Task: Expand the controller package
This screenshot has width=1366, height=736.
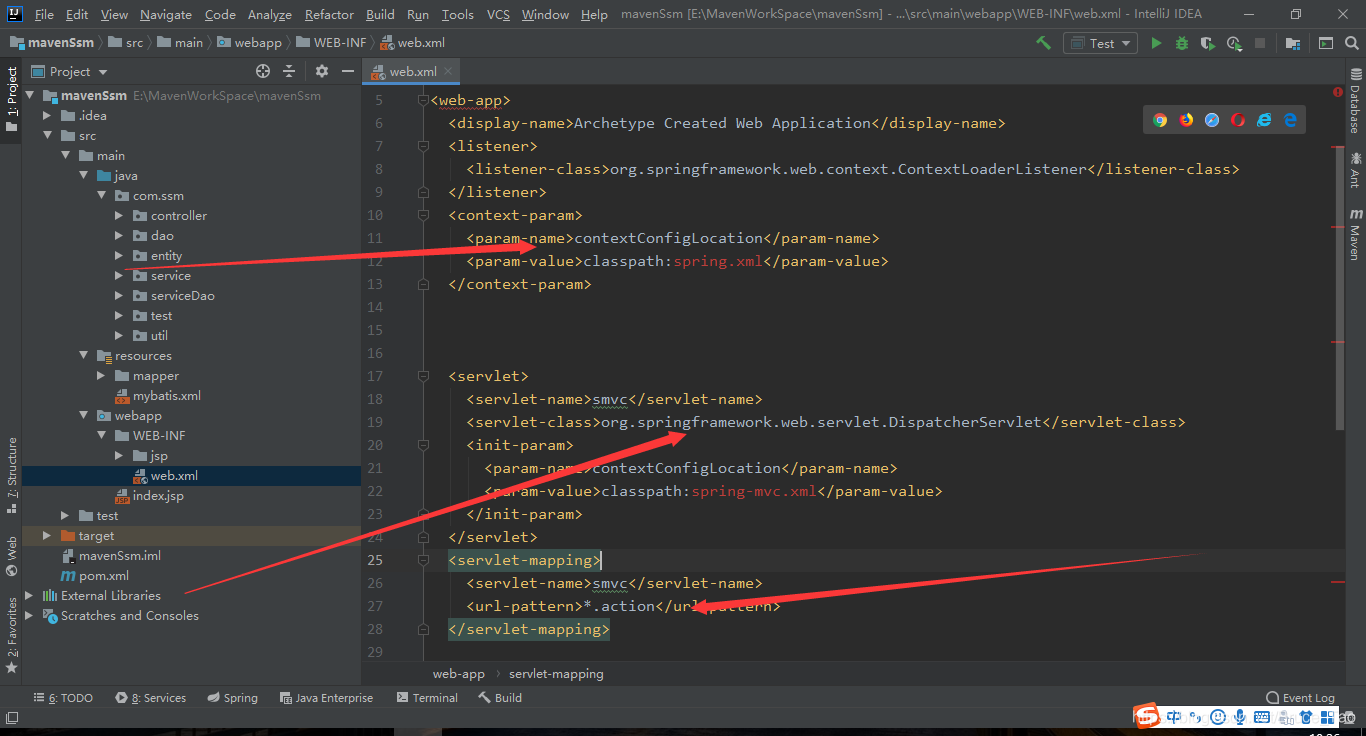Action: coord(119,215)
